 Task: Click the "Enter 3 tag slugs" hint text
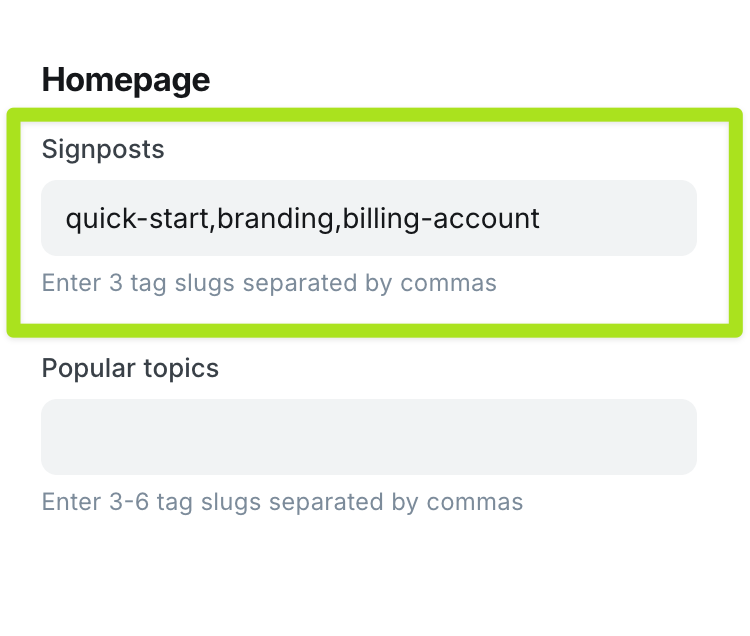(269, 283)
